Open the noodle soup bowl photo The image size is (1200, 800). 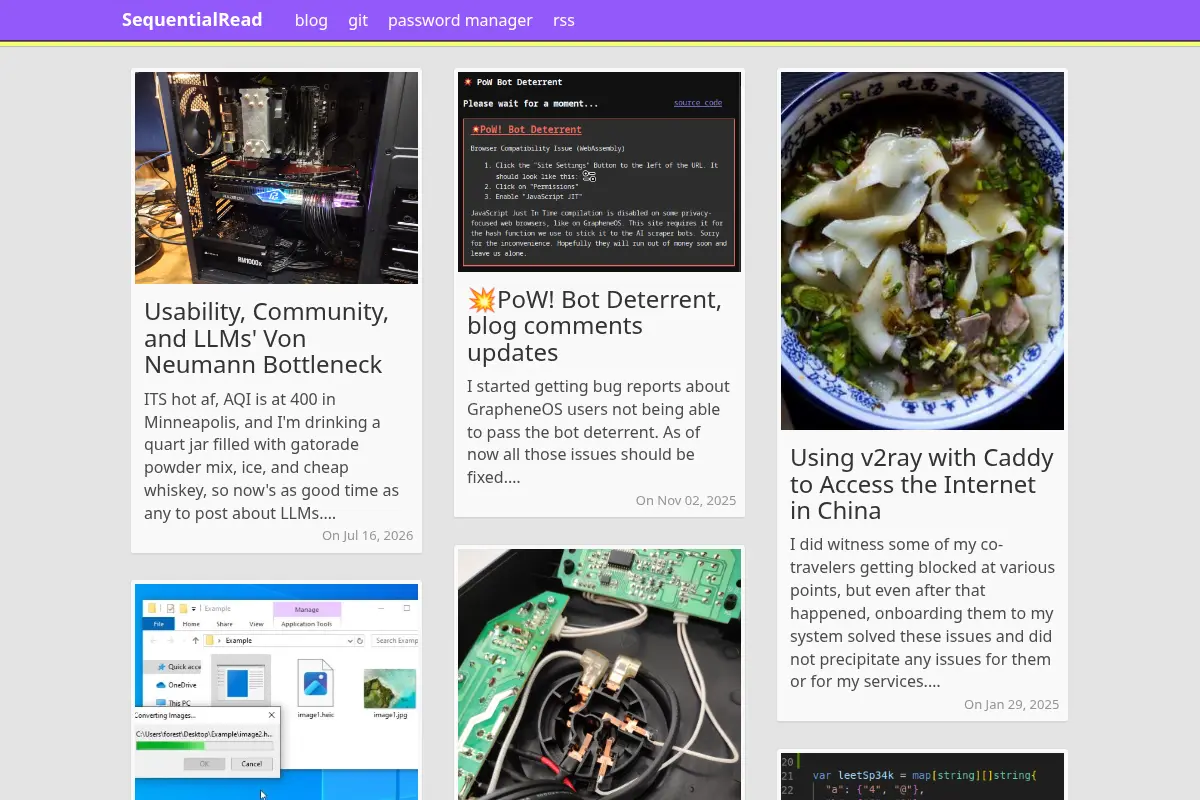[x=922, y=251]
